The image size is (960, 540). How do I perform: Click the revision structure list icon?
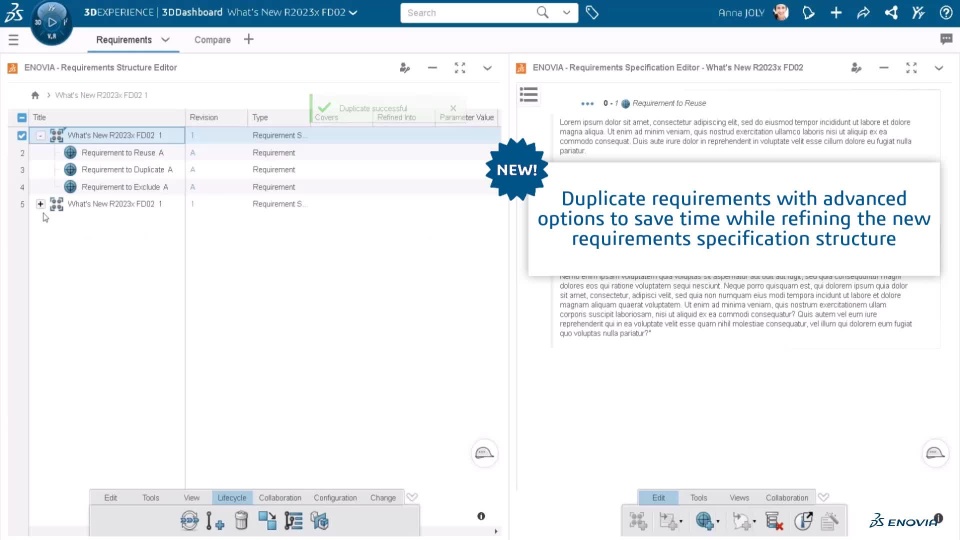tap(293, 521)
